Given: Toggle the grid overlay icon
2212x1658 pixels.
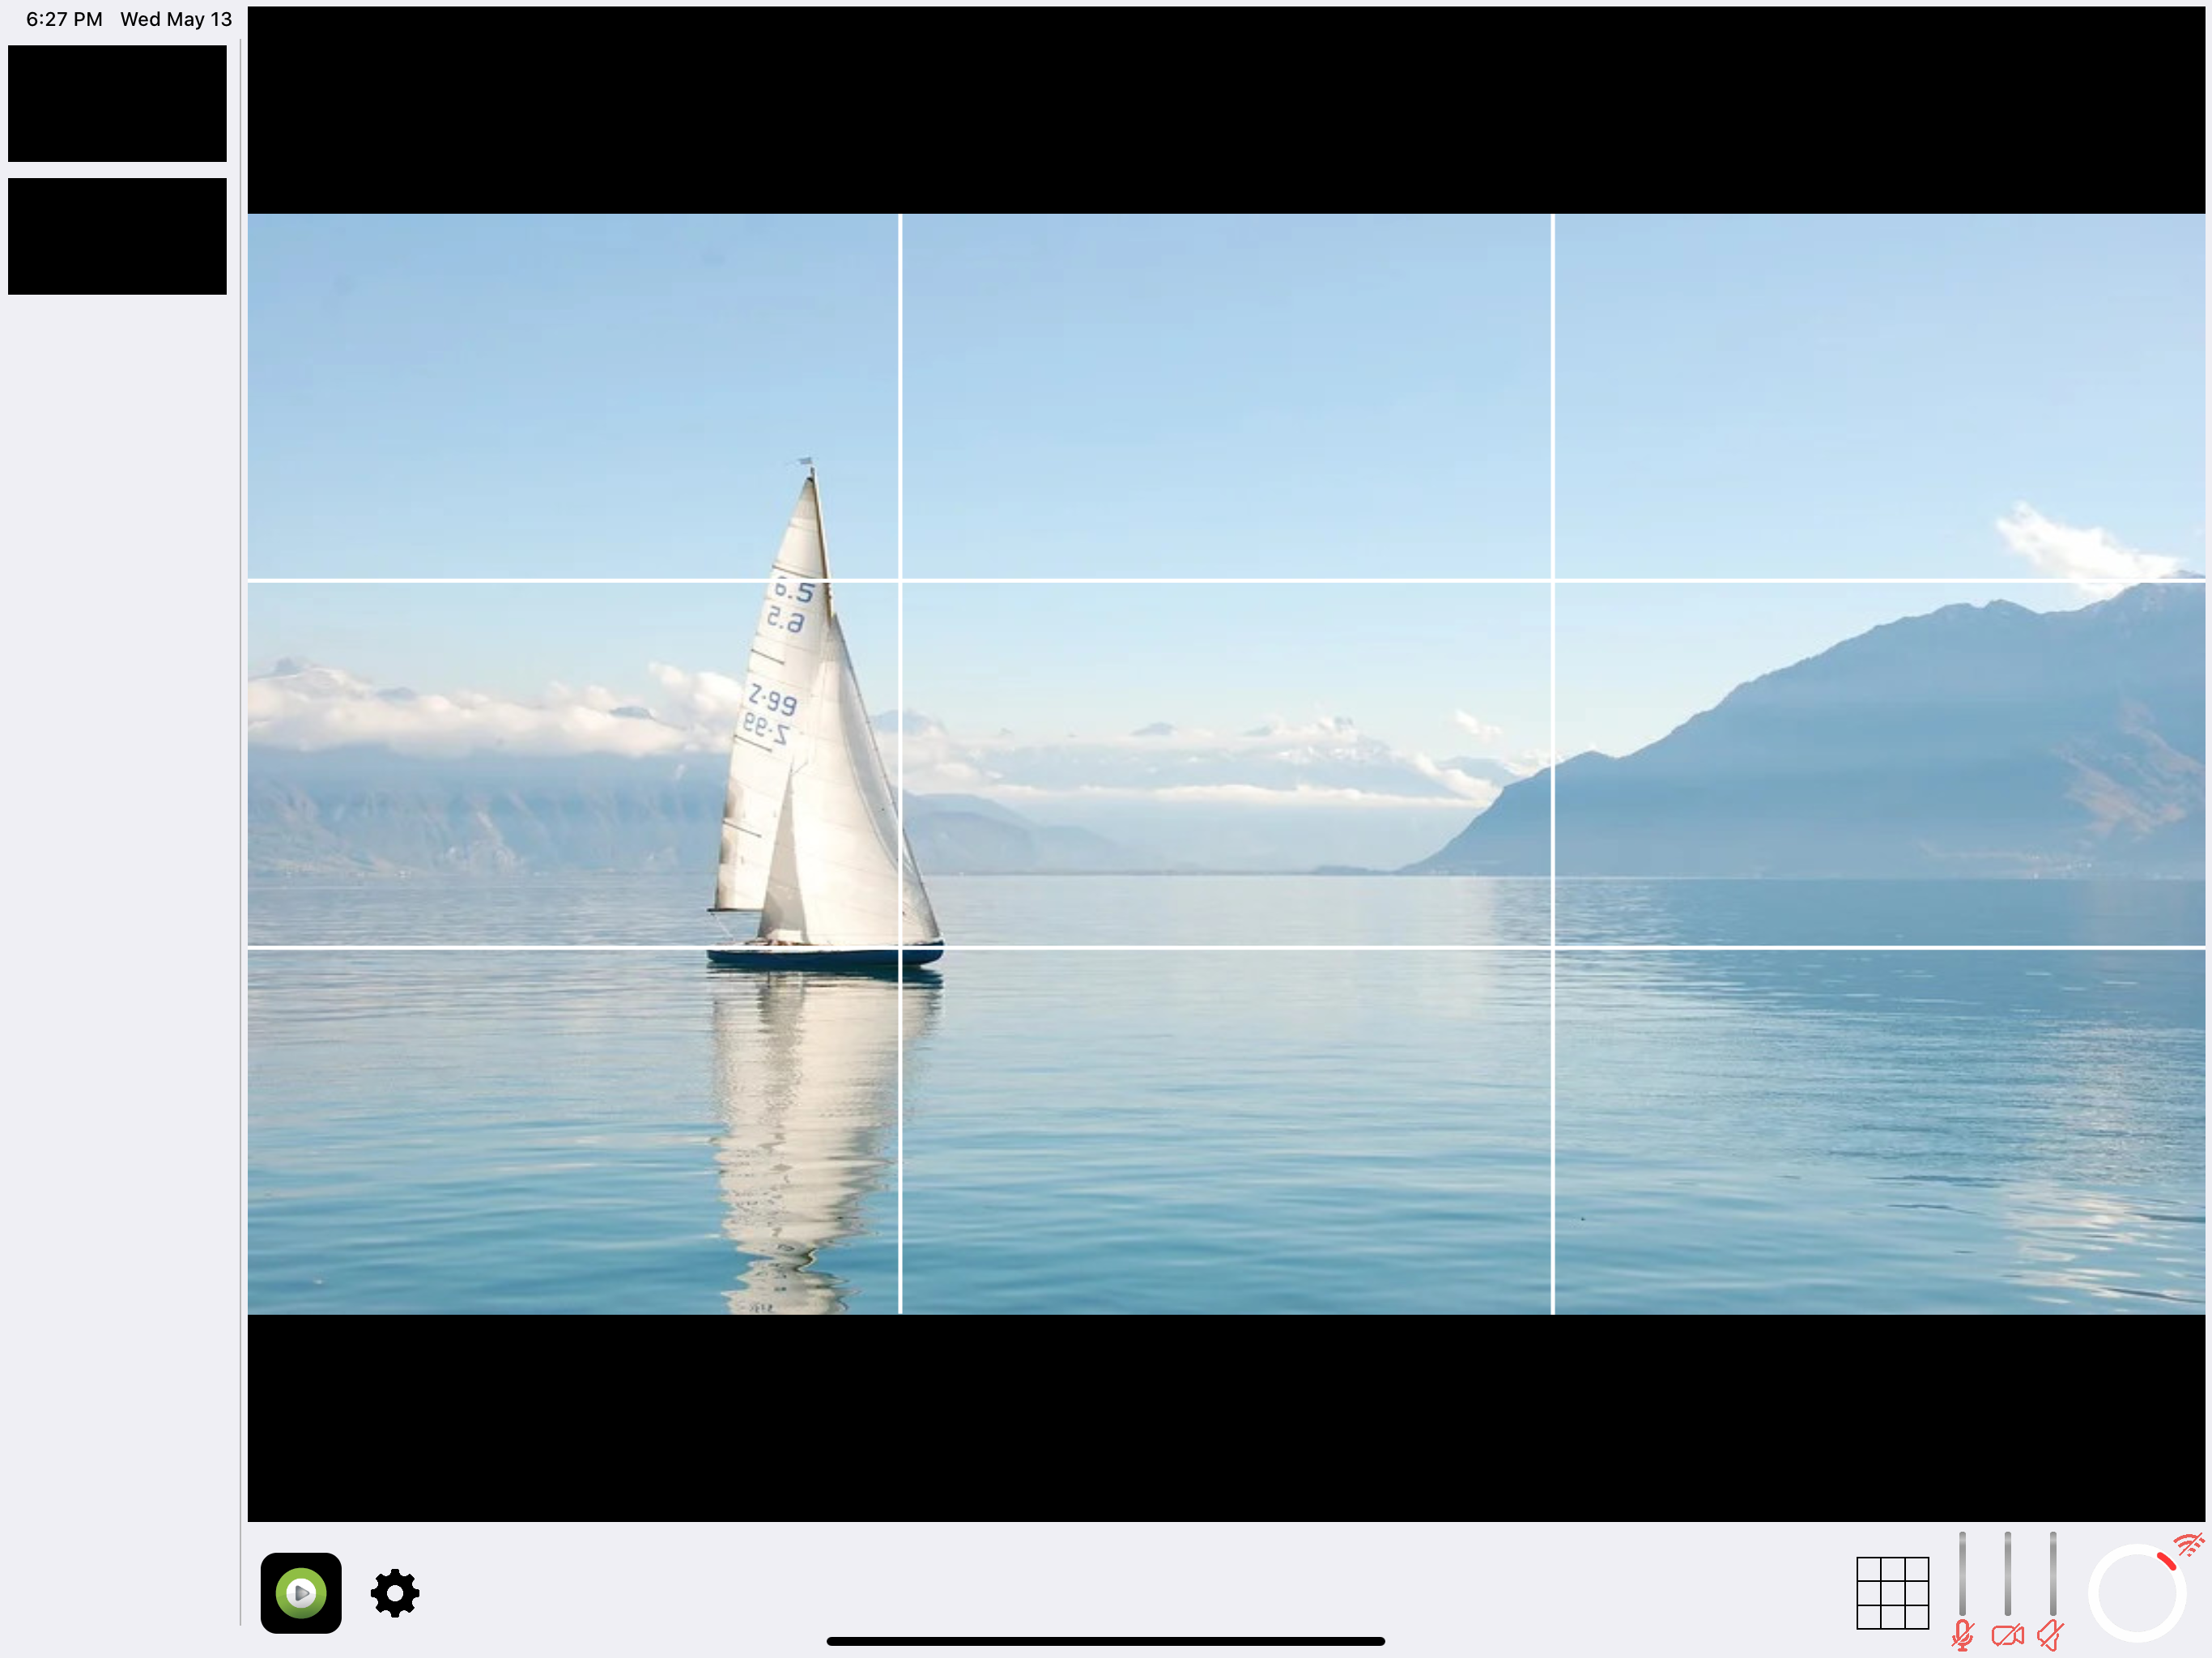Looking at the screenshot, I should [x=1892, y=1593].
